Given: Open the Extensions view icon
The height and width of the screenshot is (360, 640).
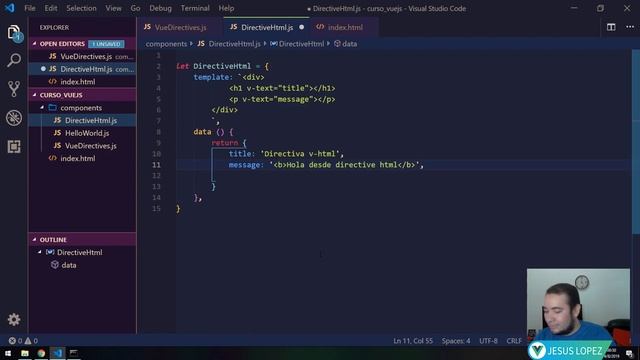Looking at the screenshot, I should (x=14, y=147).
